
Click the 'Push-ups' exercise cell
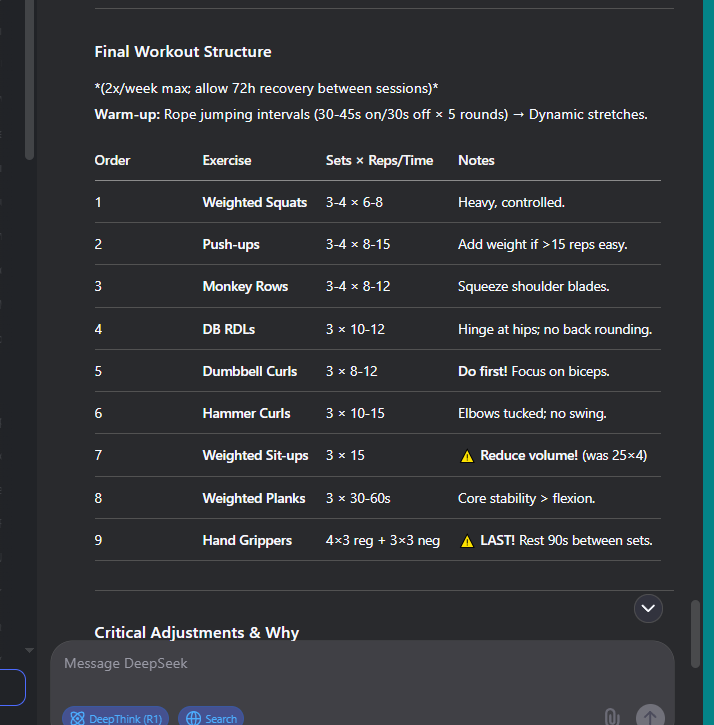point(231,244)
